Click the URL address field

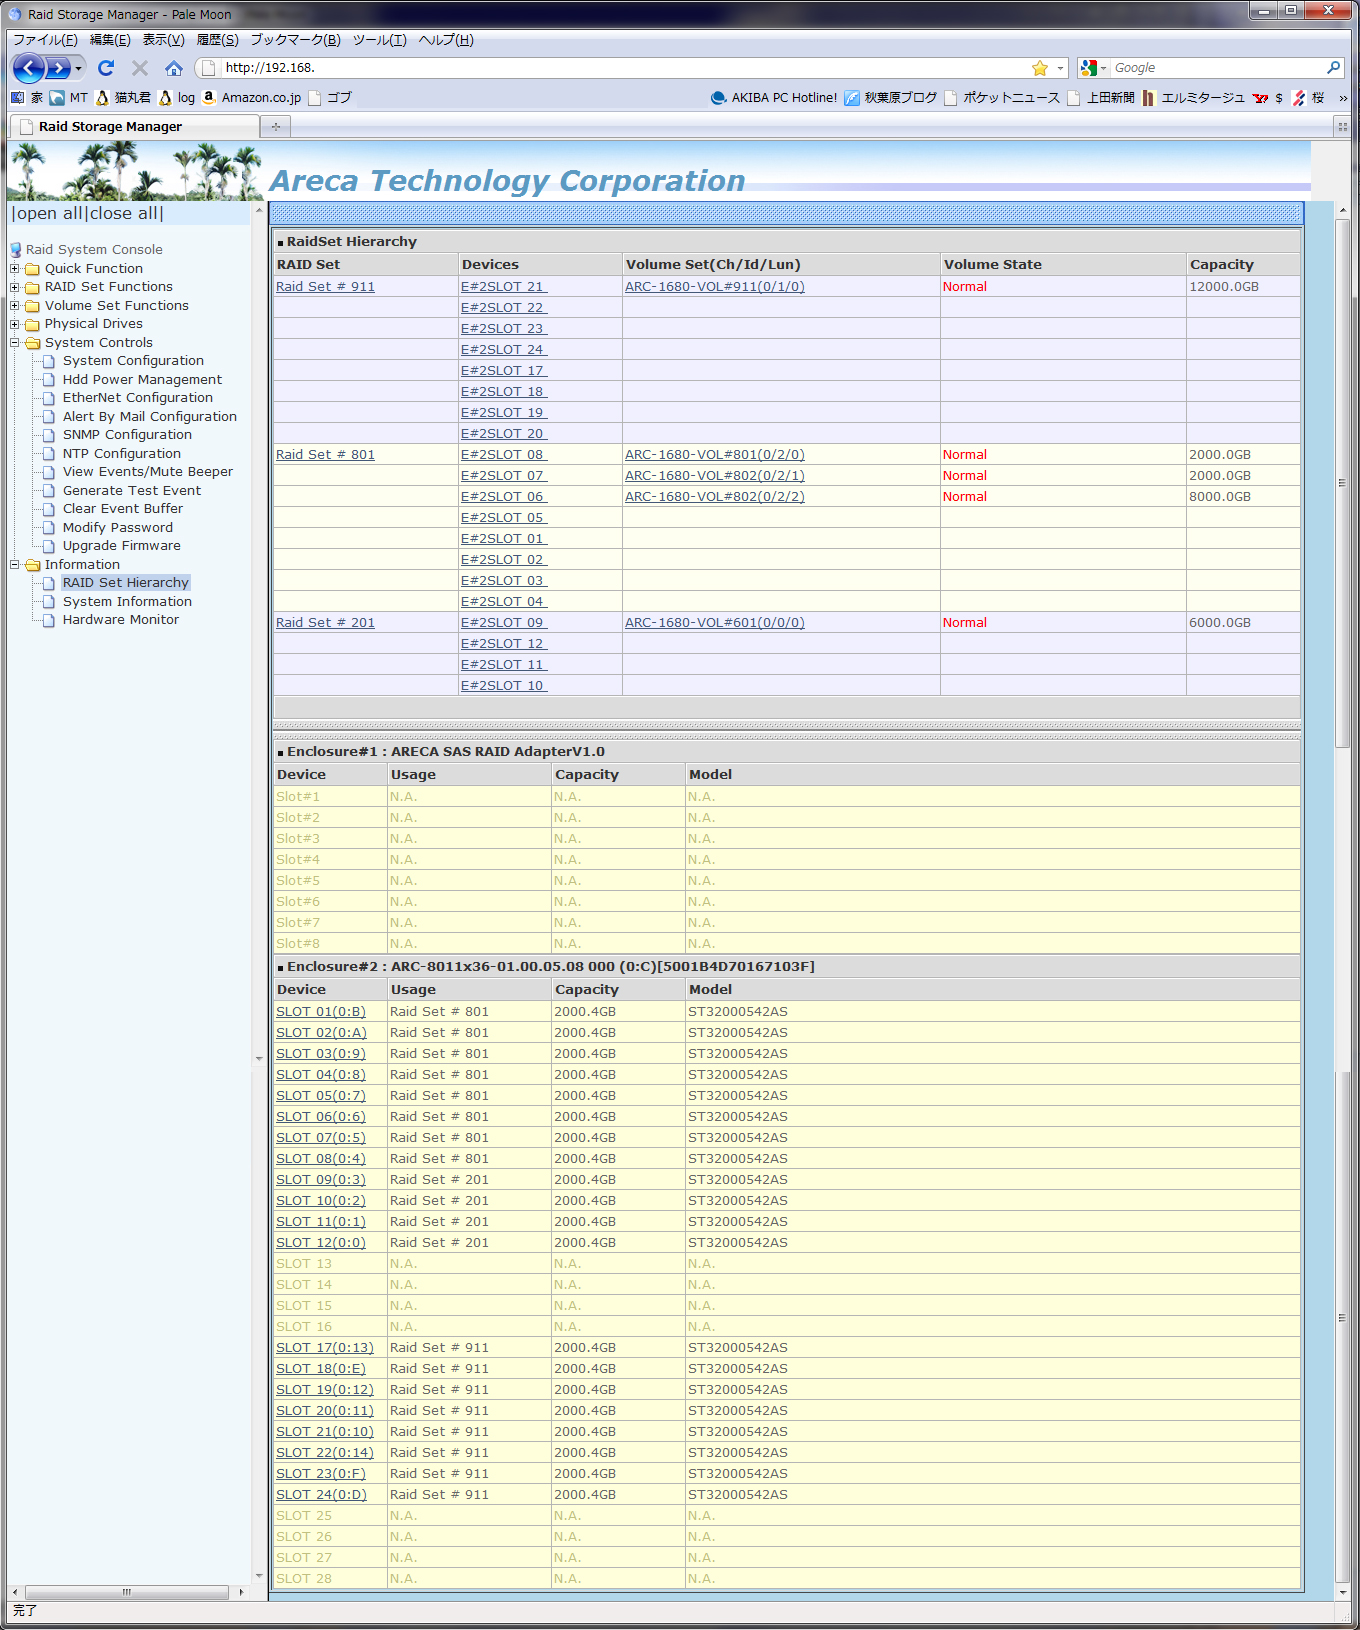[620, 68]
